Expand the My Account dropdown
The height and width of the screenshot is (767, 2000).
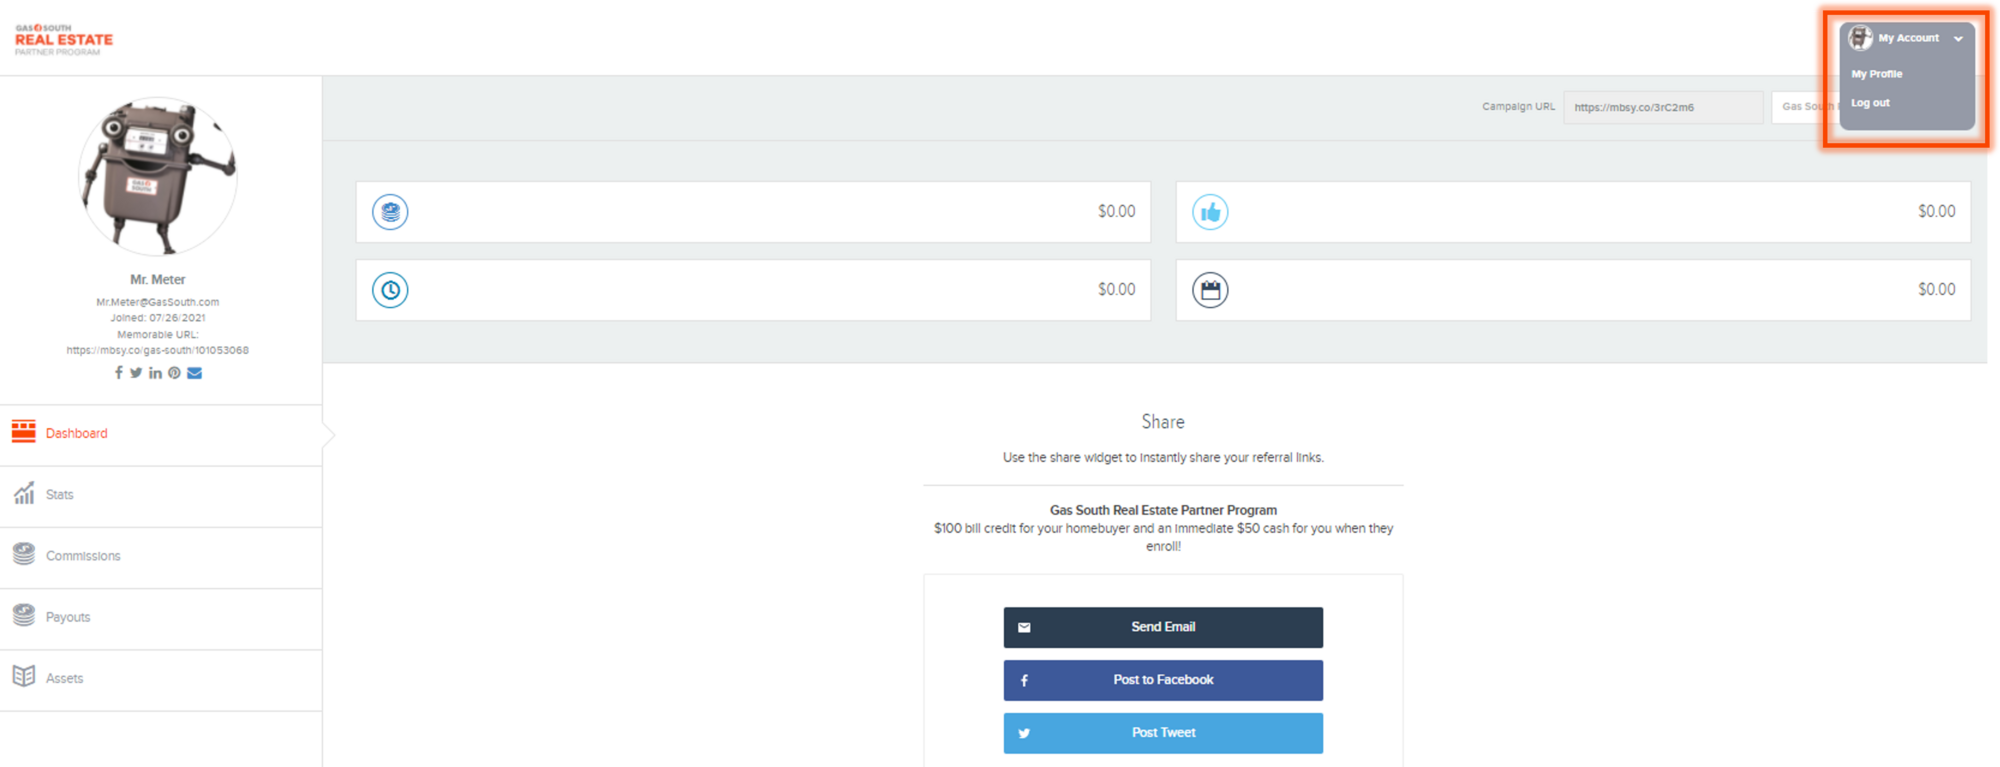point(1908,38)
